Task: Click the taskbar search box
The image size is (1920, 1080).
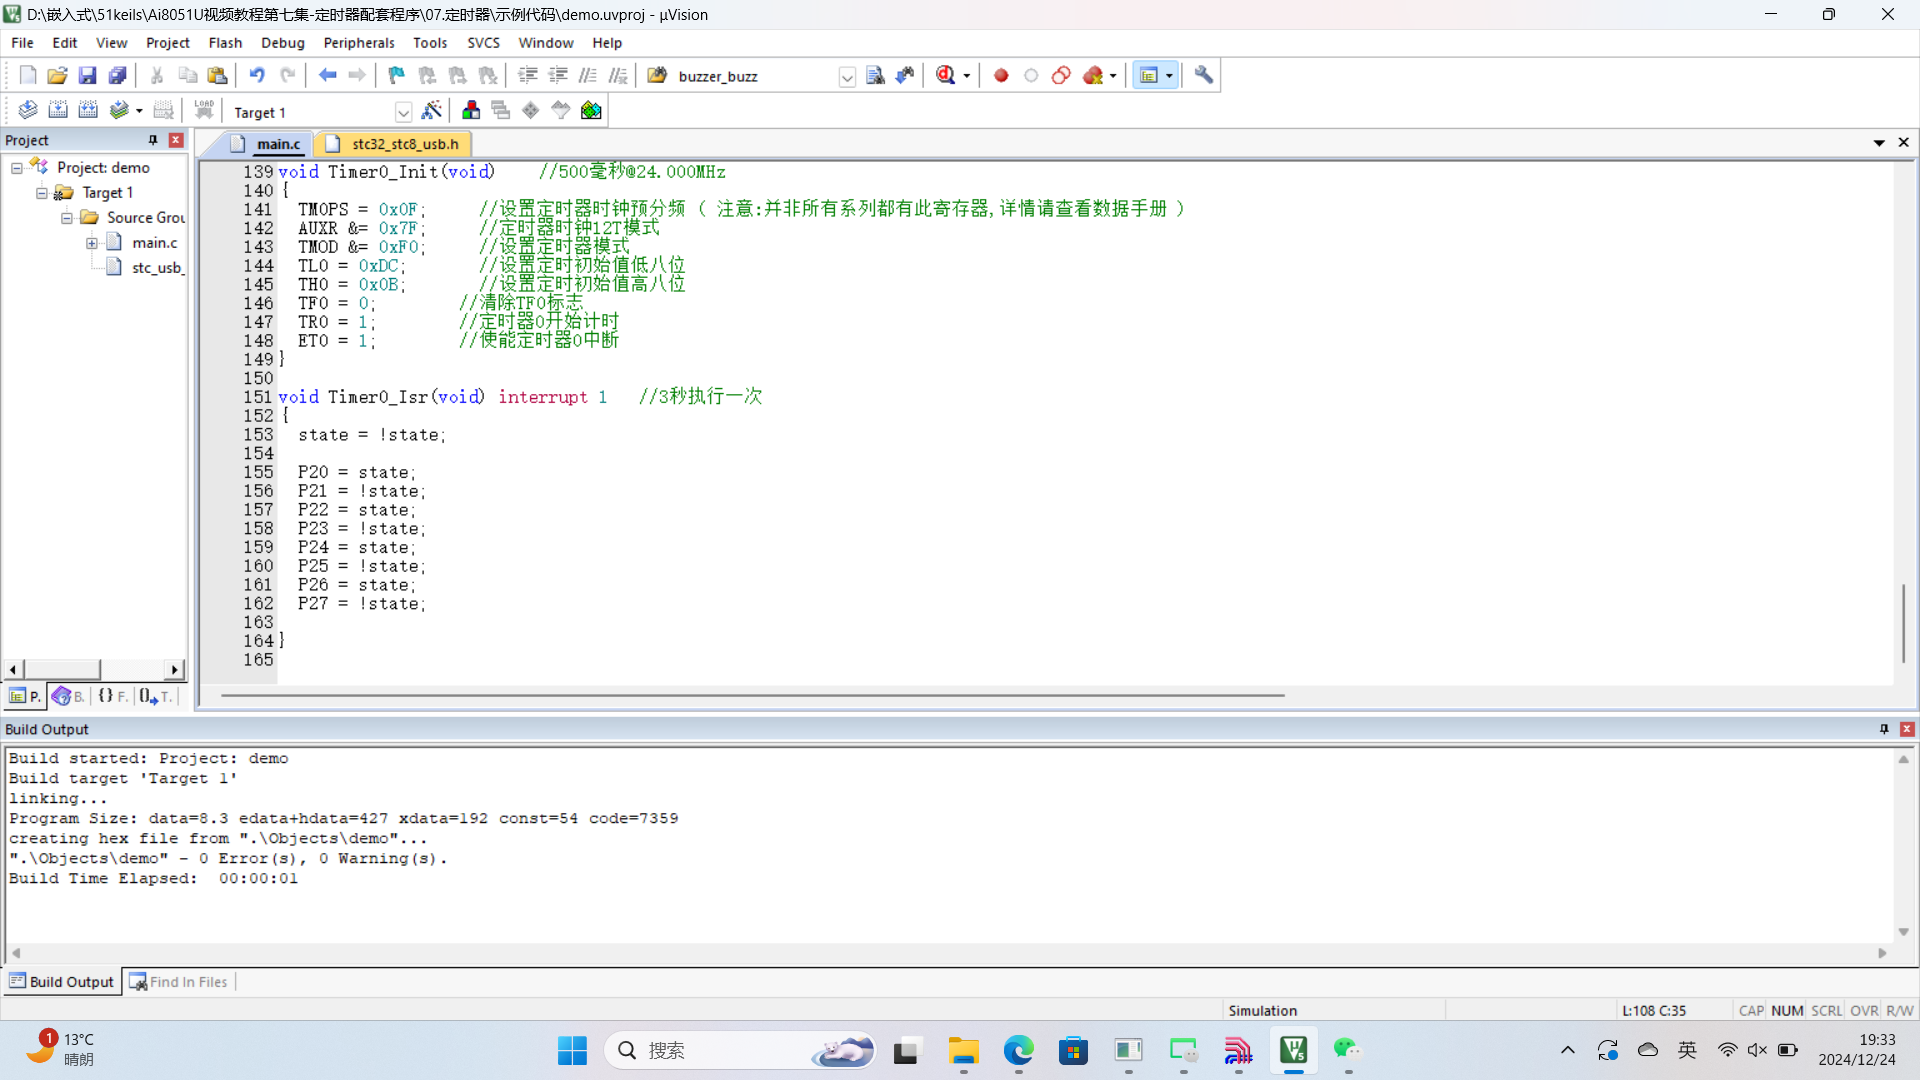Action: pyautogui.click(x=740, y=1050)
